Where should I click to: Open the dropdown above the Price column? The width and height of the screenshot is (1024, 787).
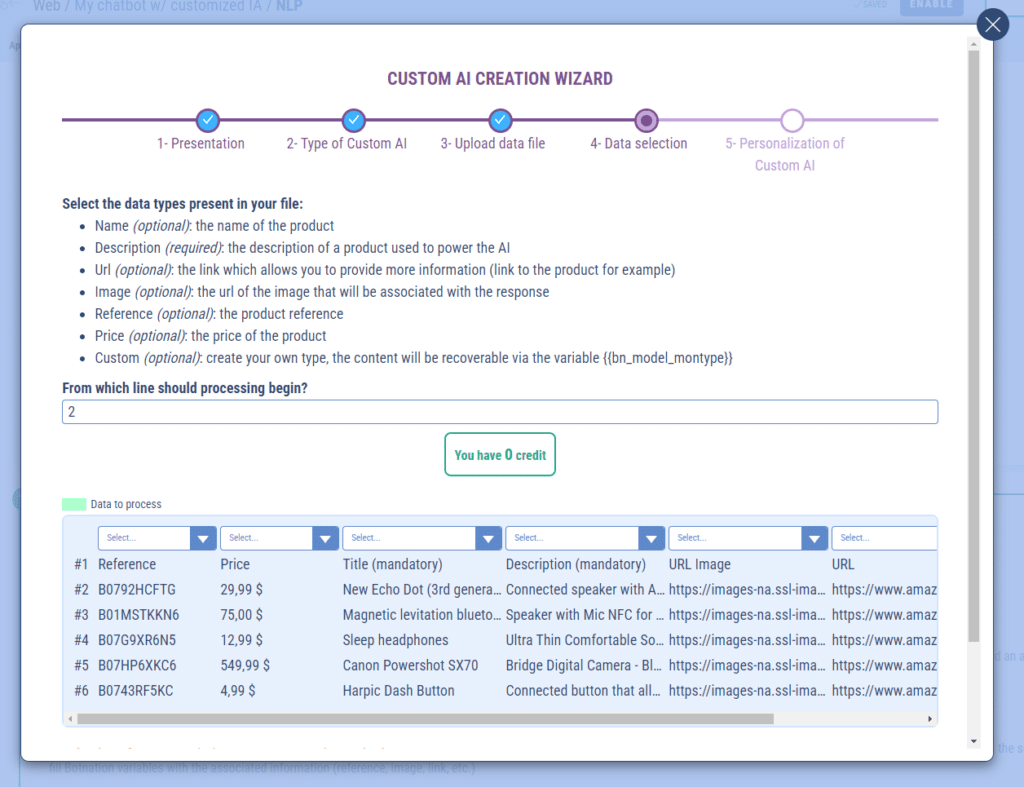pos(279,538)
